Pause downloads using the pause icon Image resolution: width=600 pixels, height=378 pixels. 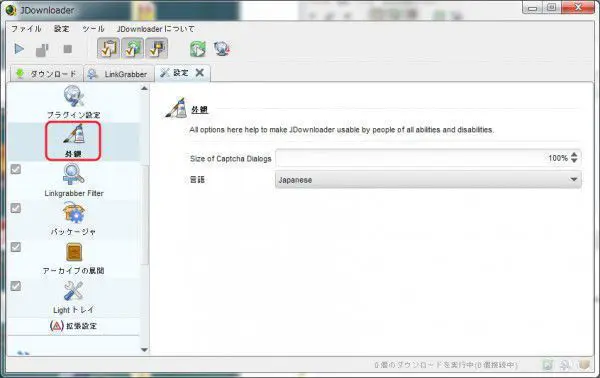pos(42,50)
